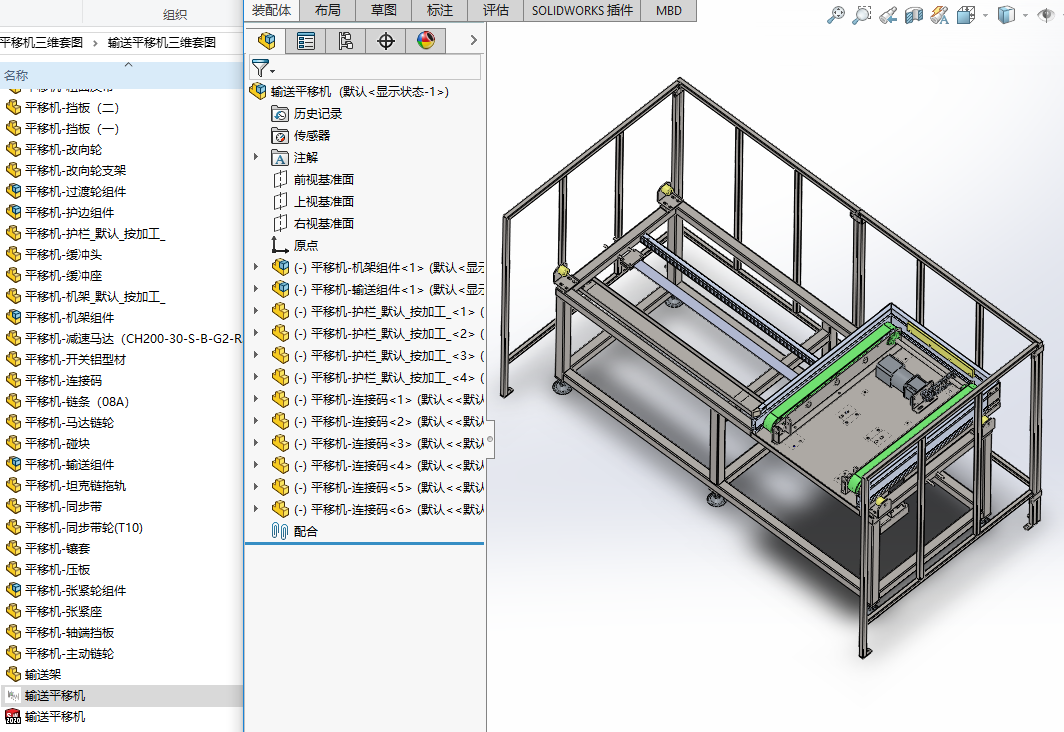Expand the 注解 tree node

click(256, 158)
